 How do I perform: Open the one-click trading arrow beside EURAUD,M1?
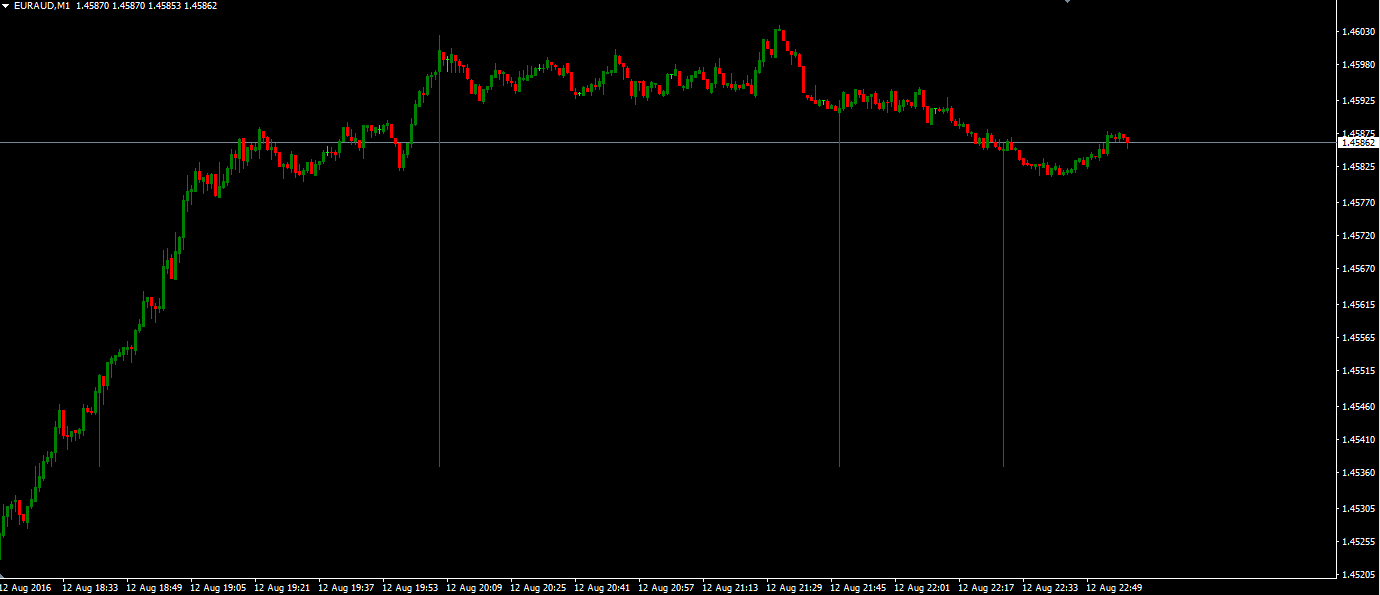pyautogui.click(x=6, y=6)
